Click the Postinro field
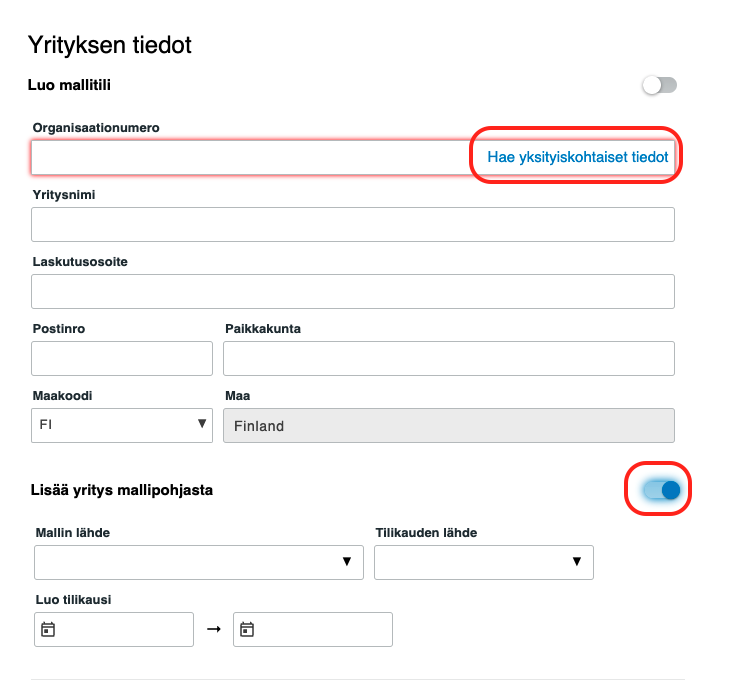 [x=122, y=358]
